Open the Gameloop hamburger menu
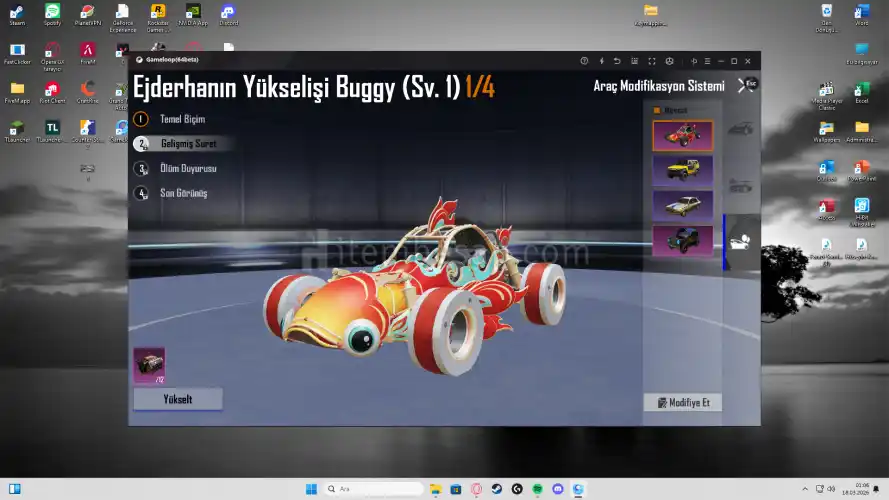 (x=706, y=61)
